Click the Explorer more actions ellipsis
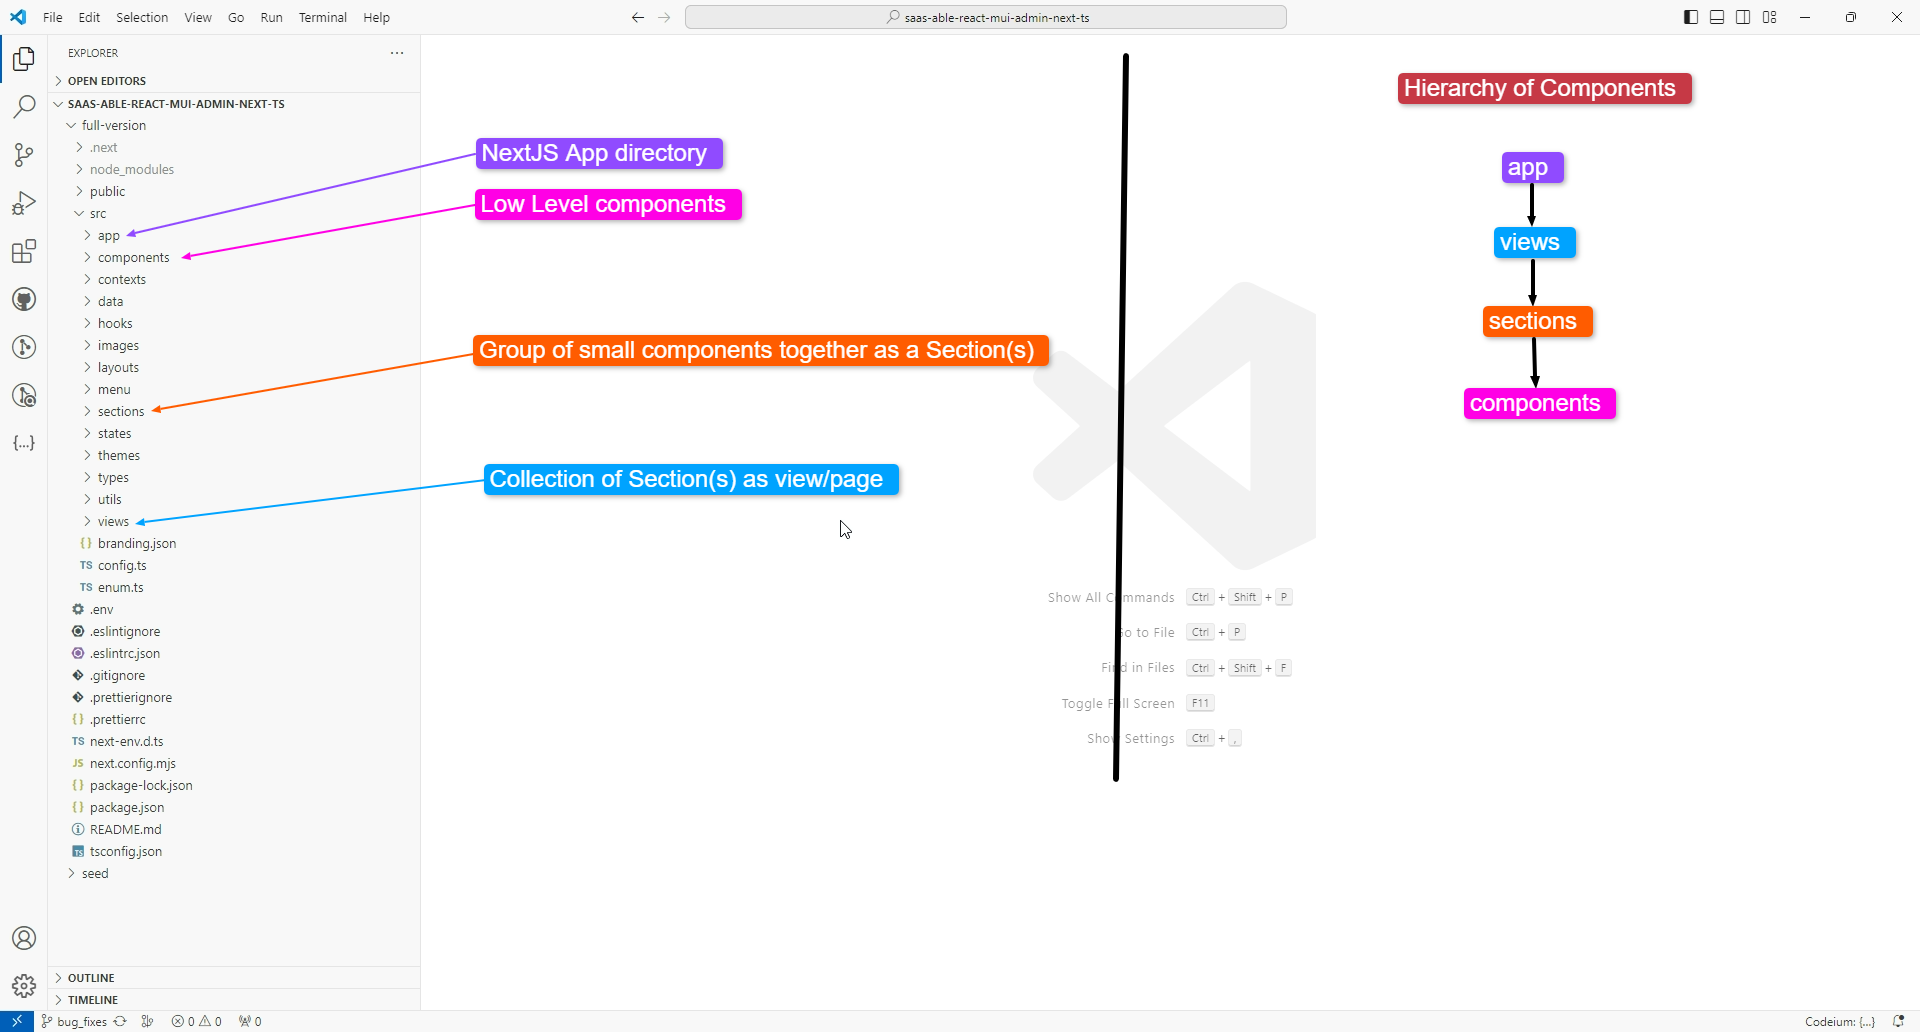This screenshot has width=1920, height=1032. [x=397, y=53]
